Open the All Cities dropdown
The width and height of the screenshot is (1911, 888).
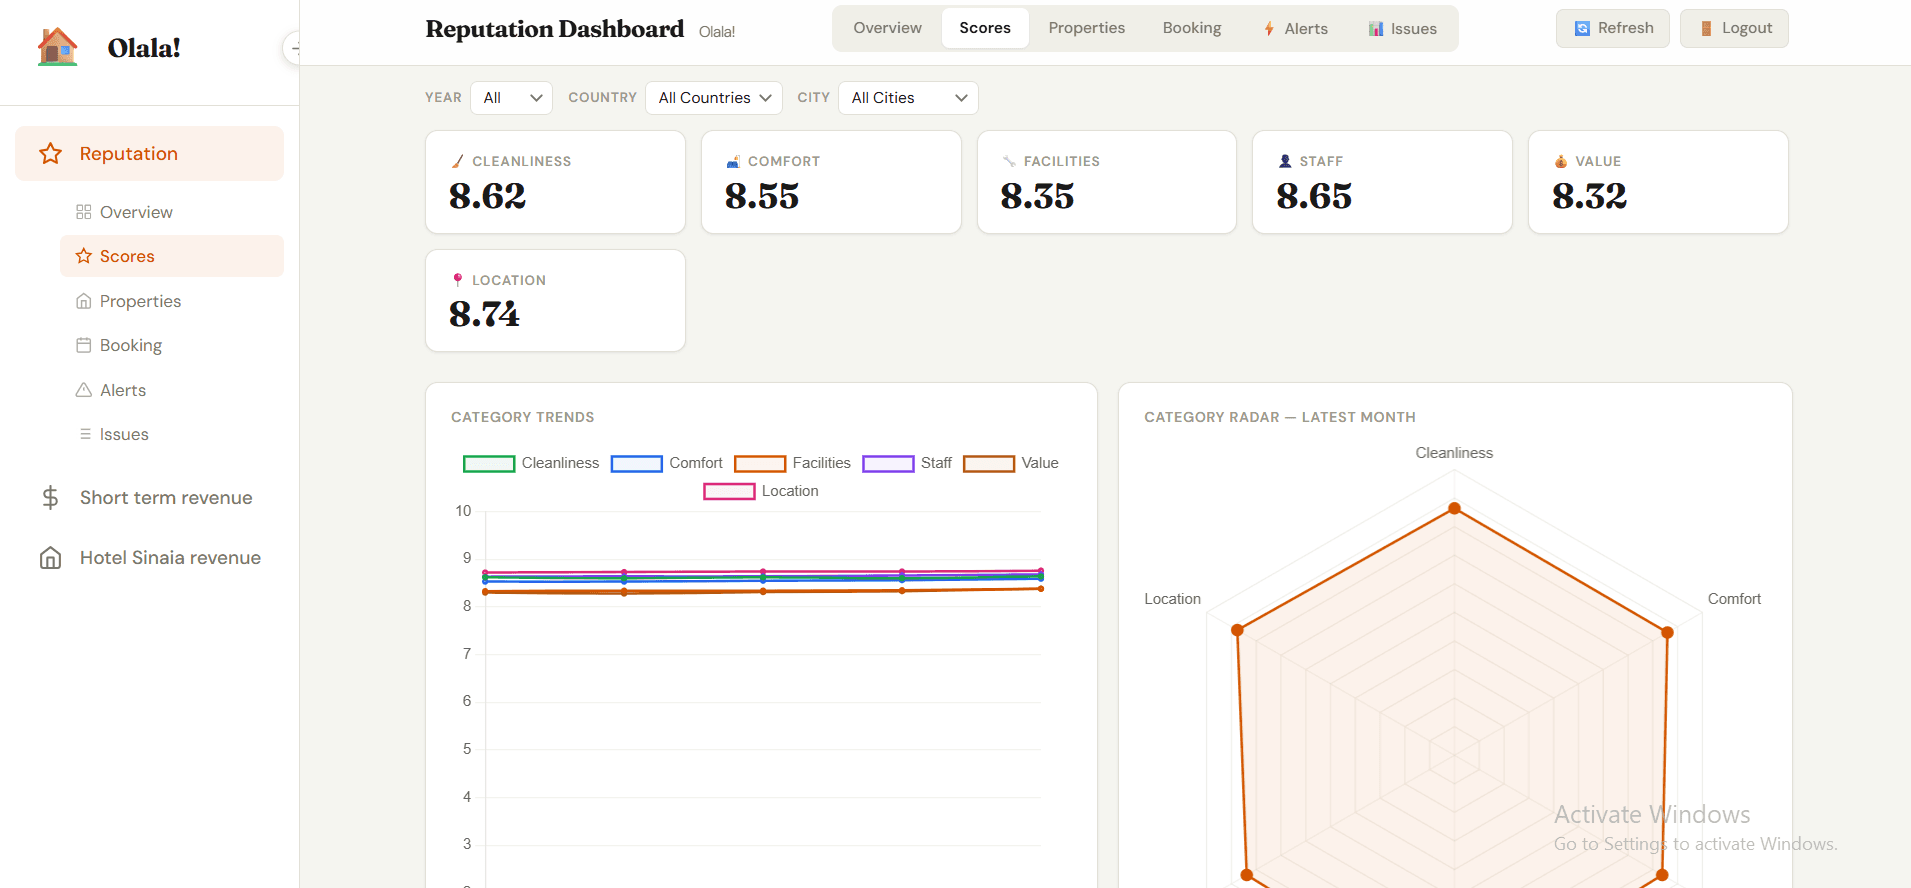908,98
